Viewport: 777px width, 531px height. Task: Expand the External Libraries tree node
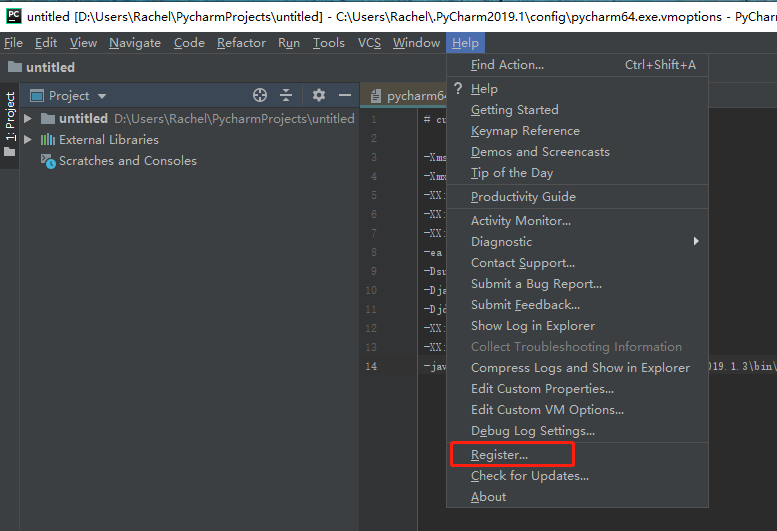pos(28,140)
